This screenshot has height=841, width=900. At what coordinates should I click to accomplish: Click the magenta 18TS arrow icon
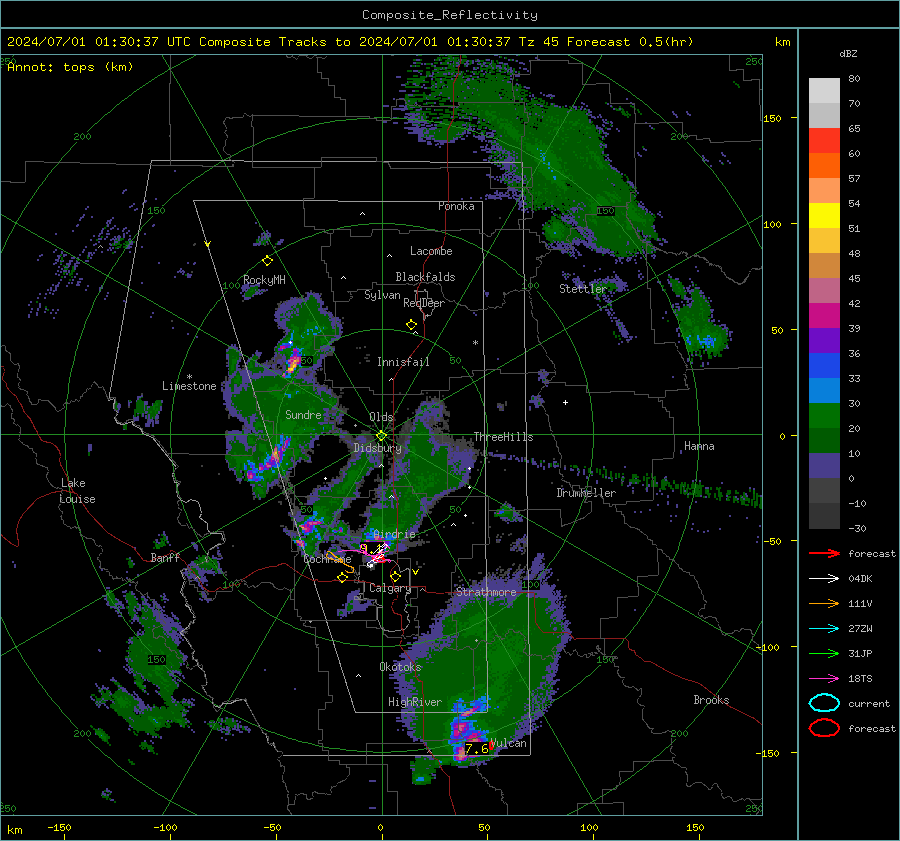coord(824,679)
